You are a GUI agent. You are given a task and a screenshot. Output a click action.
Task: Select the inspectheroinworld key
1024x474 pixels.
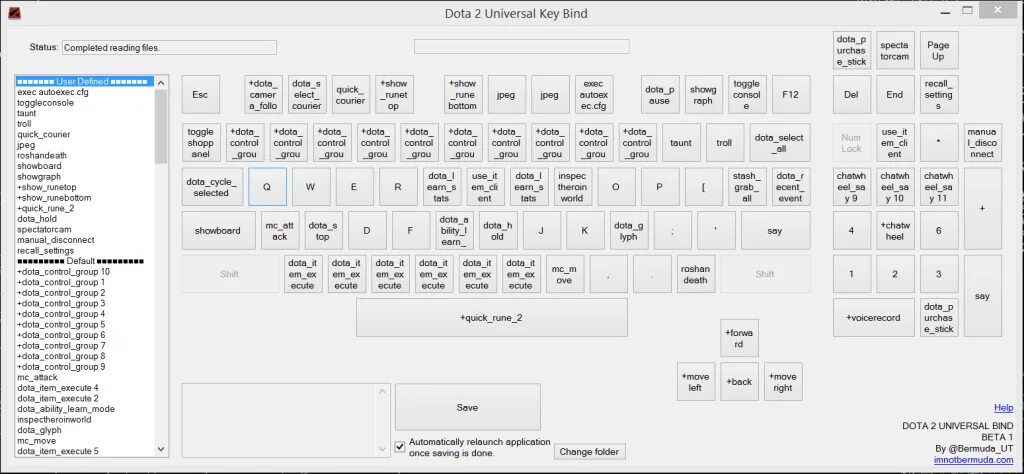tap(573, 187)
